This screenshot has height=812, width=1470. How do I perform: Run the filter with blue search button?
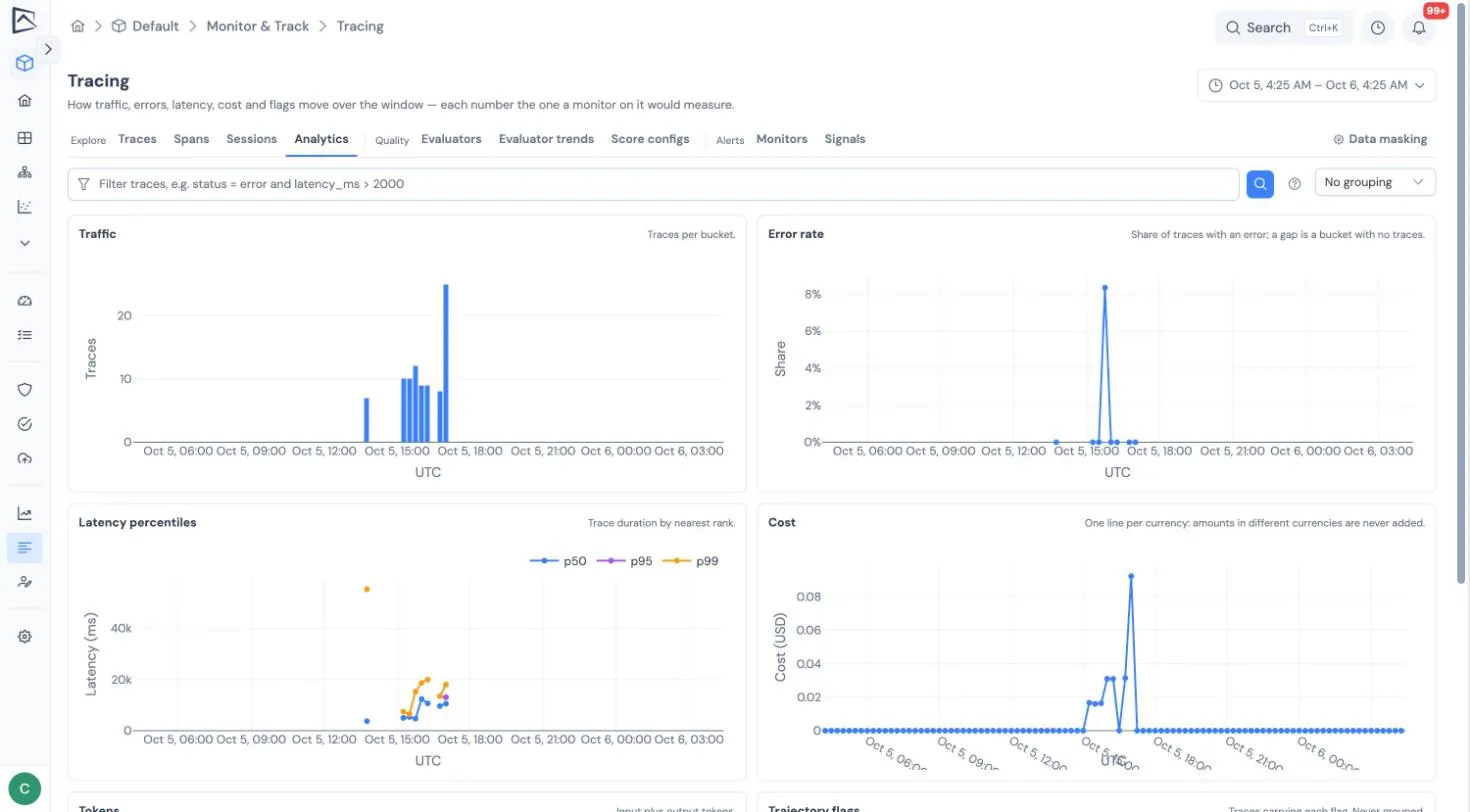(1260, 183)
